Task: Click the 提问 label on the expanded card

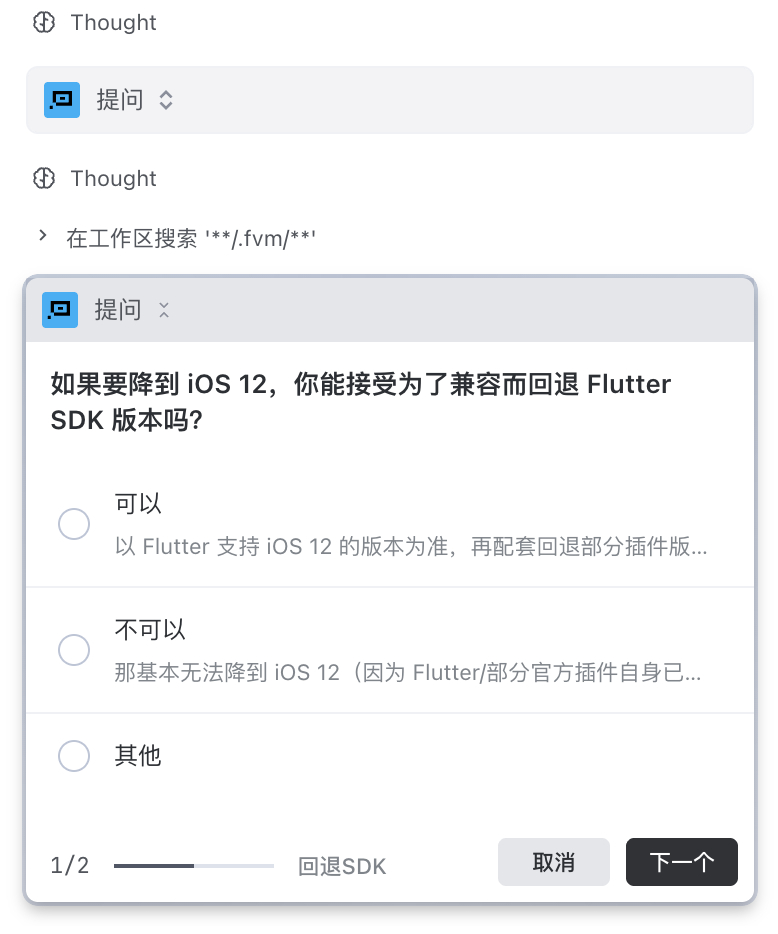Action: click(118, 310)
